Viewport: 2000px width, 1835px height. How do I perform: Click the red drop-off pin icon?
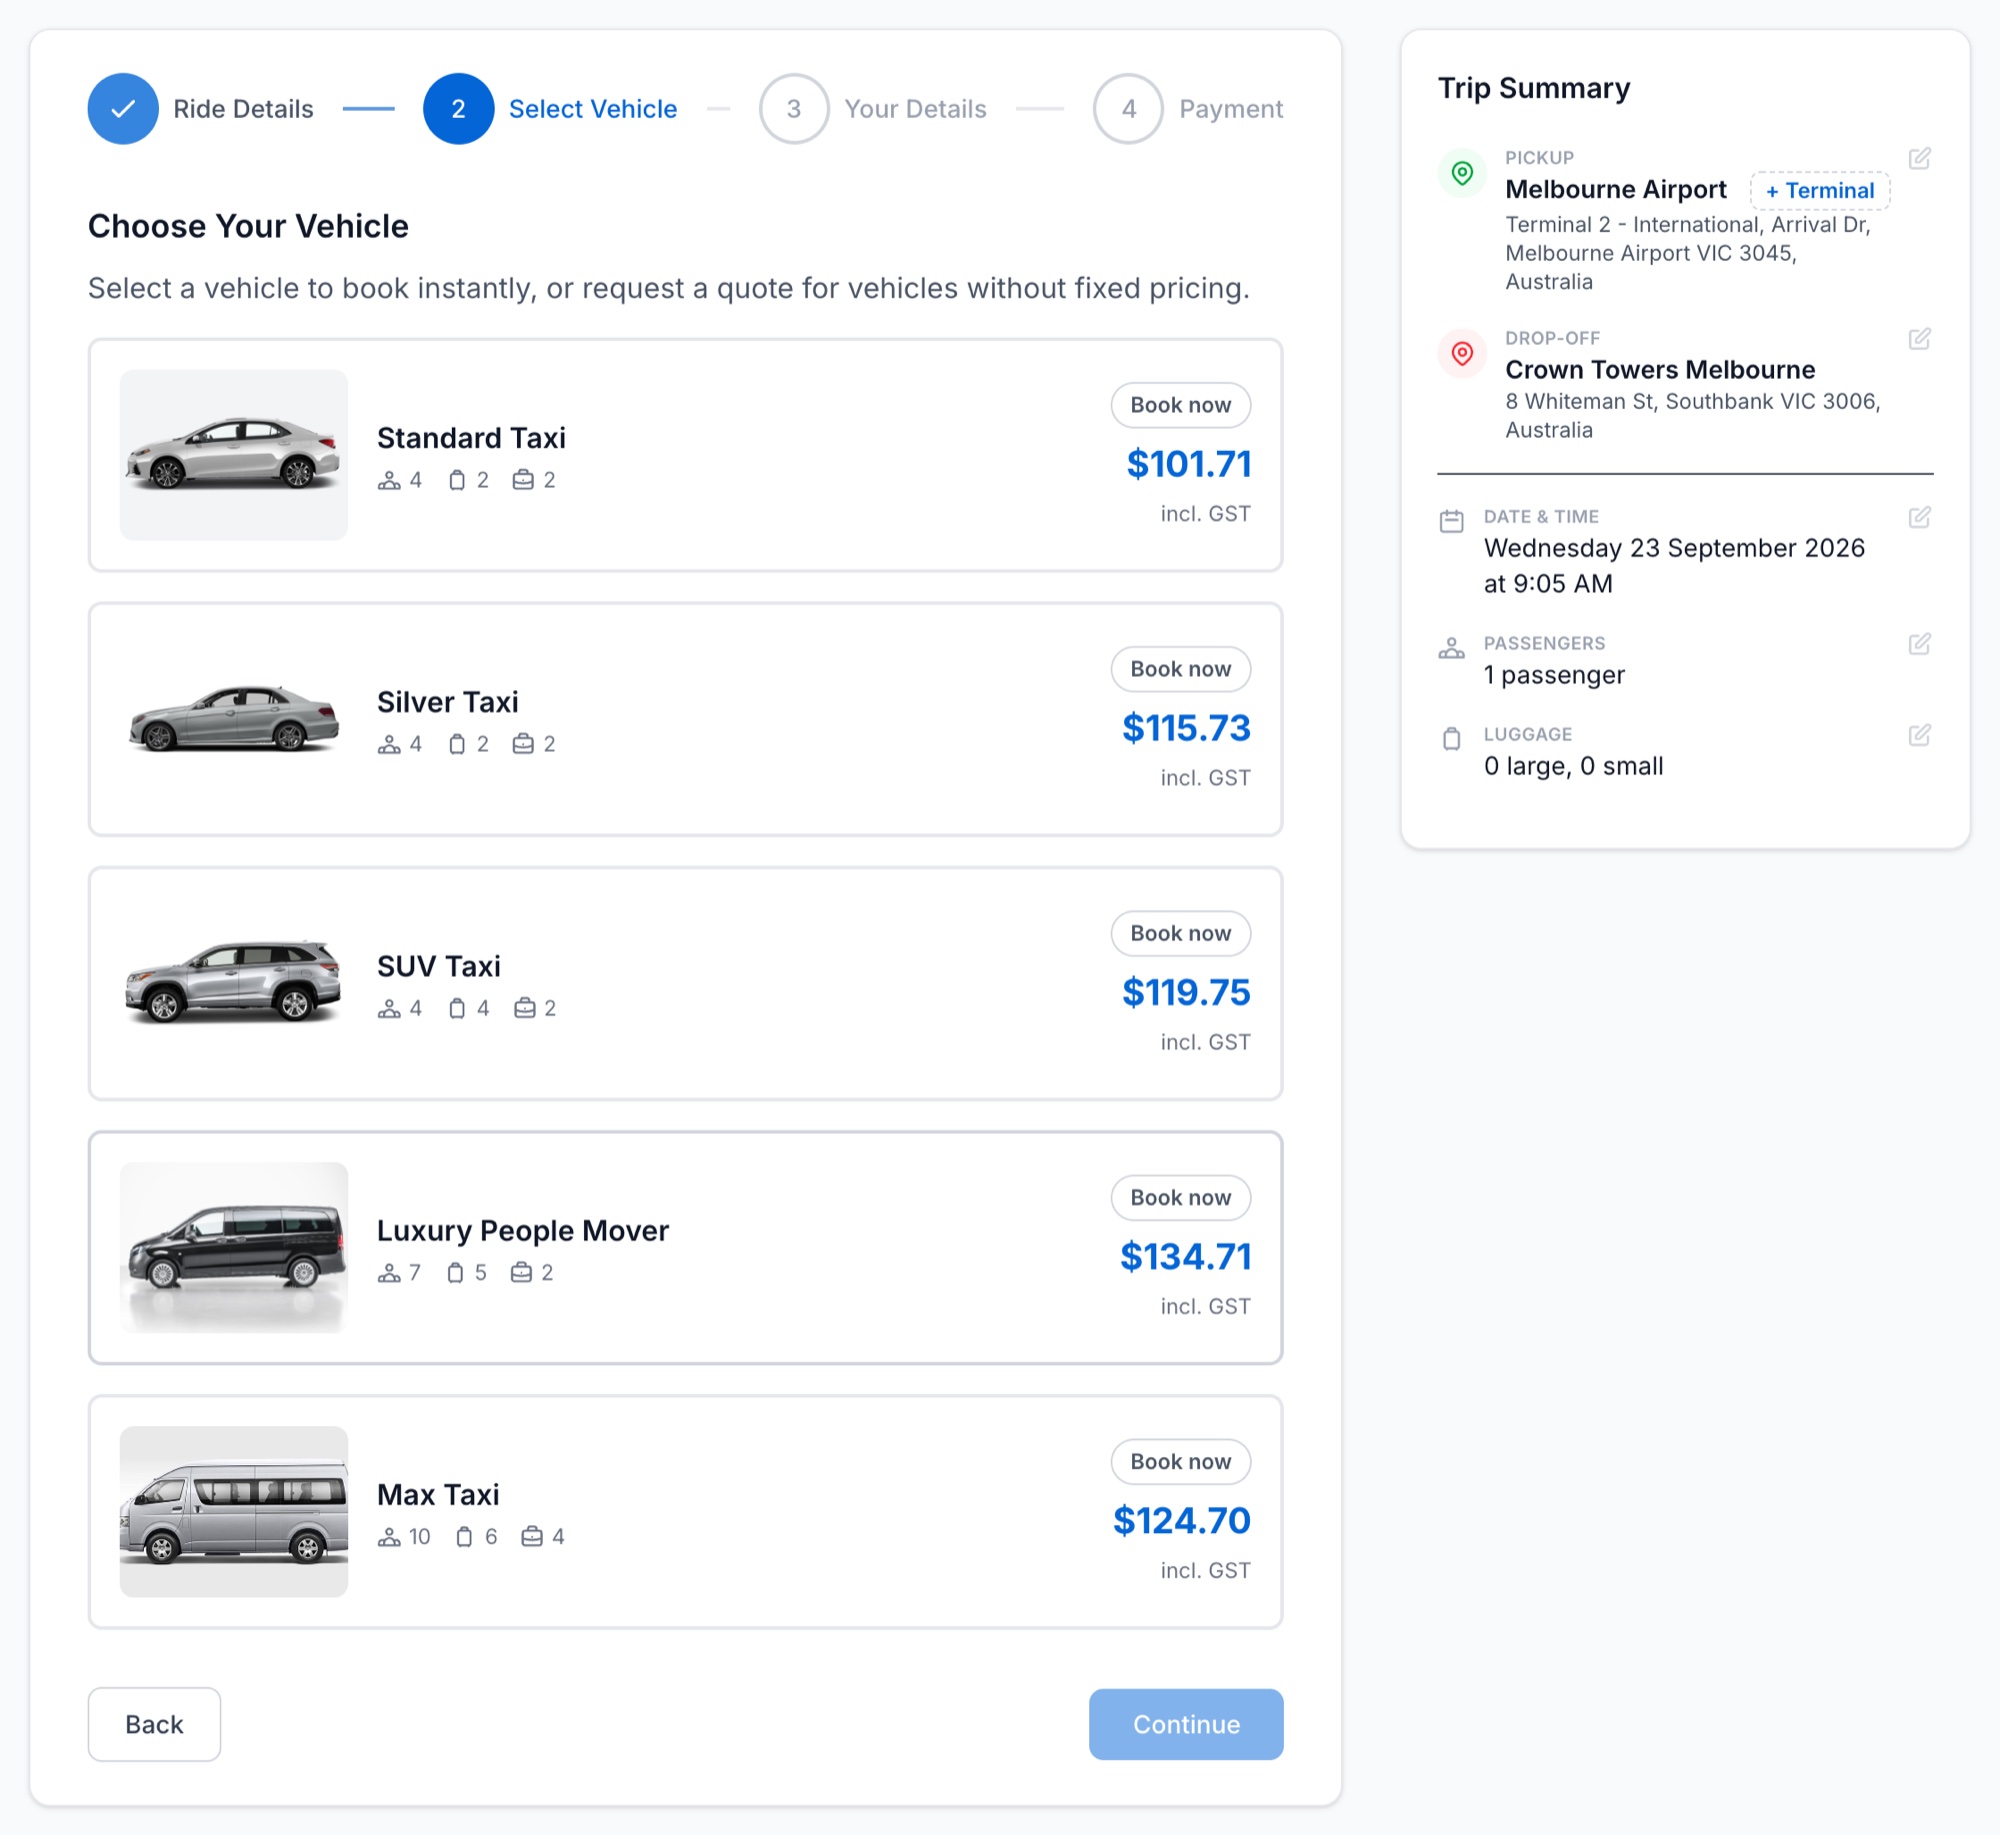pyautogui.click(x=1462, y=353)
